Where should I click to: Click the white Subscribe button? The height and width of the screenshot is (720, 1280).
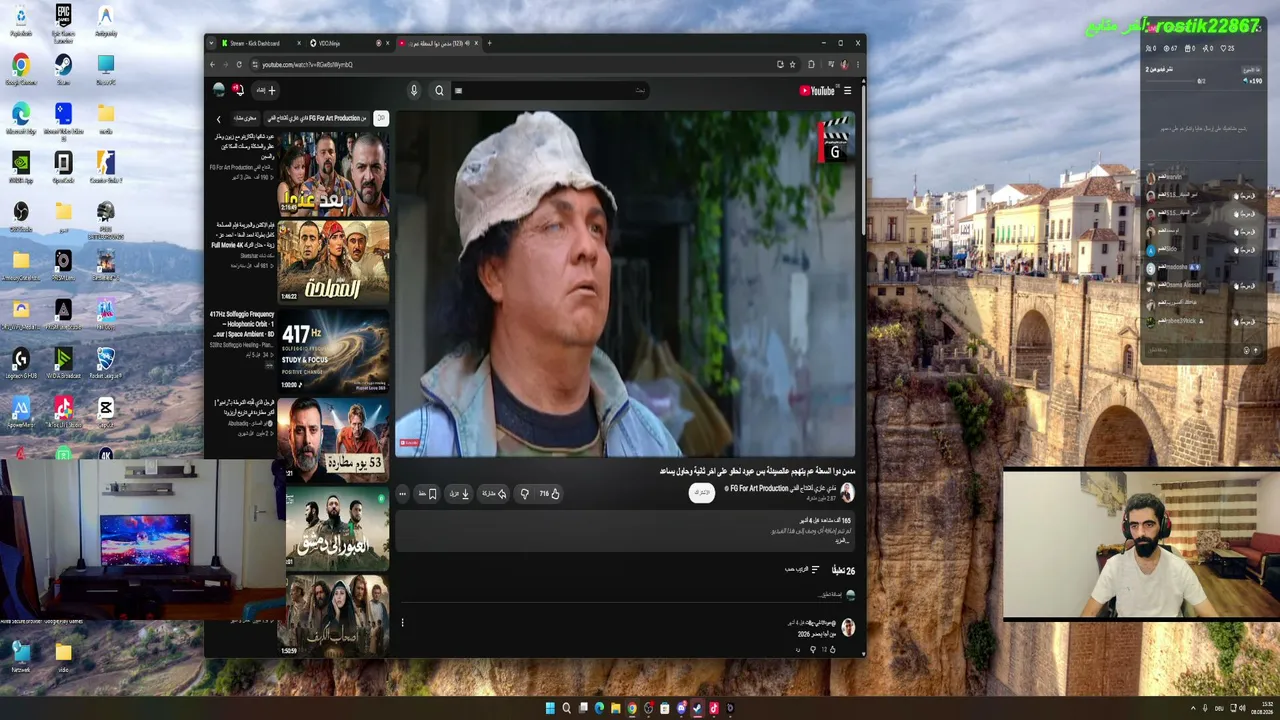702,493
